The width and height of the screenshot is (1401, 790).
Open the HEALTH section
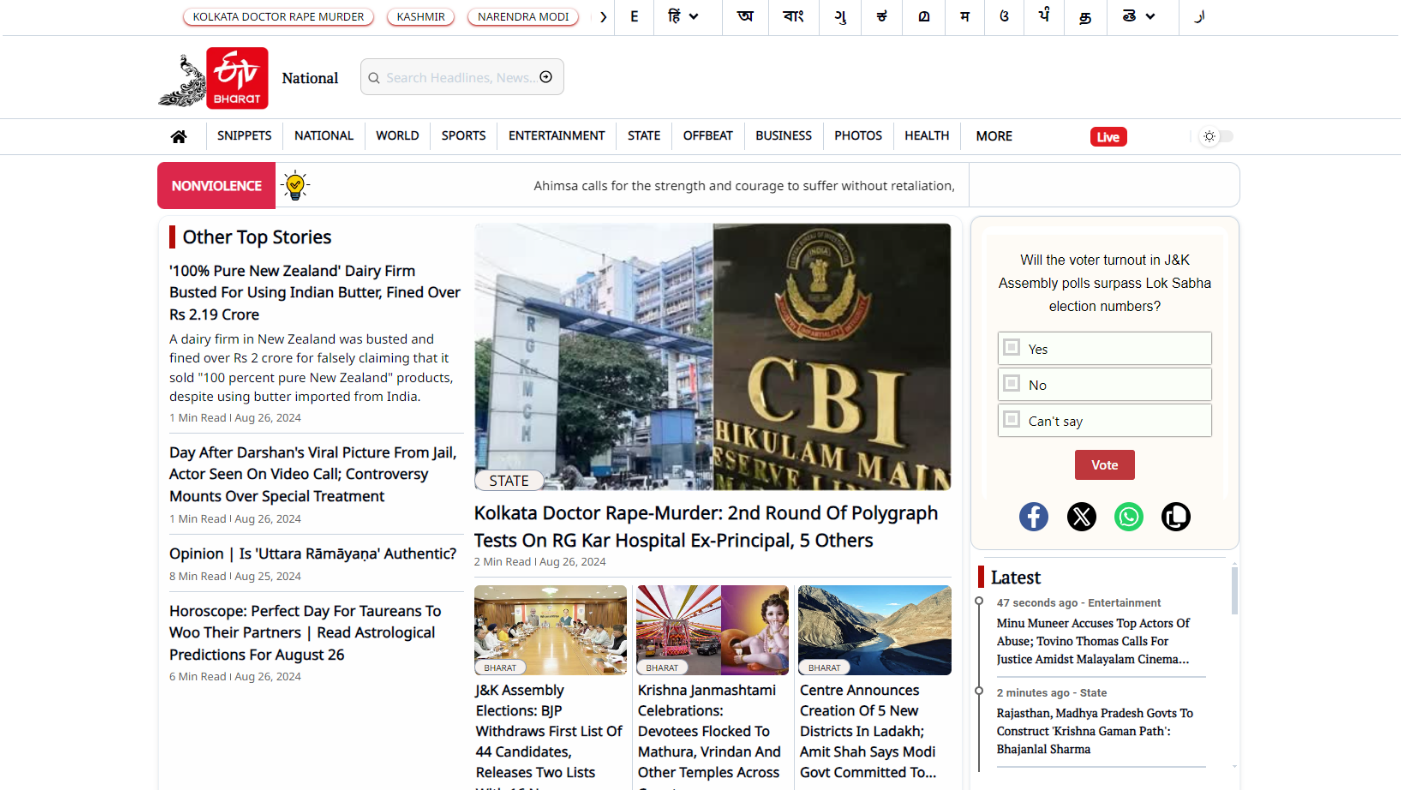click(x=927, y=136)
